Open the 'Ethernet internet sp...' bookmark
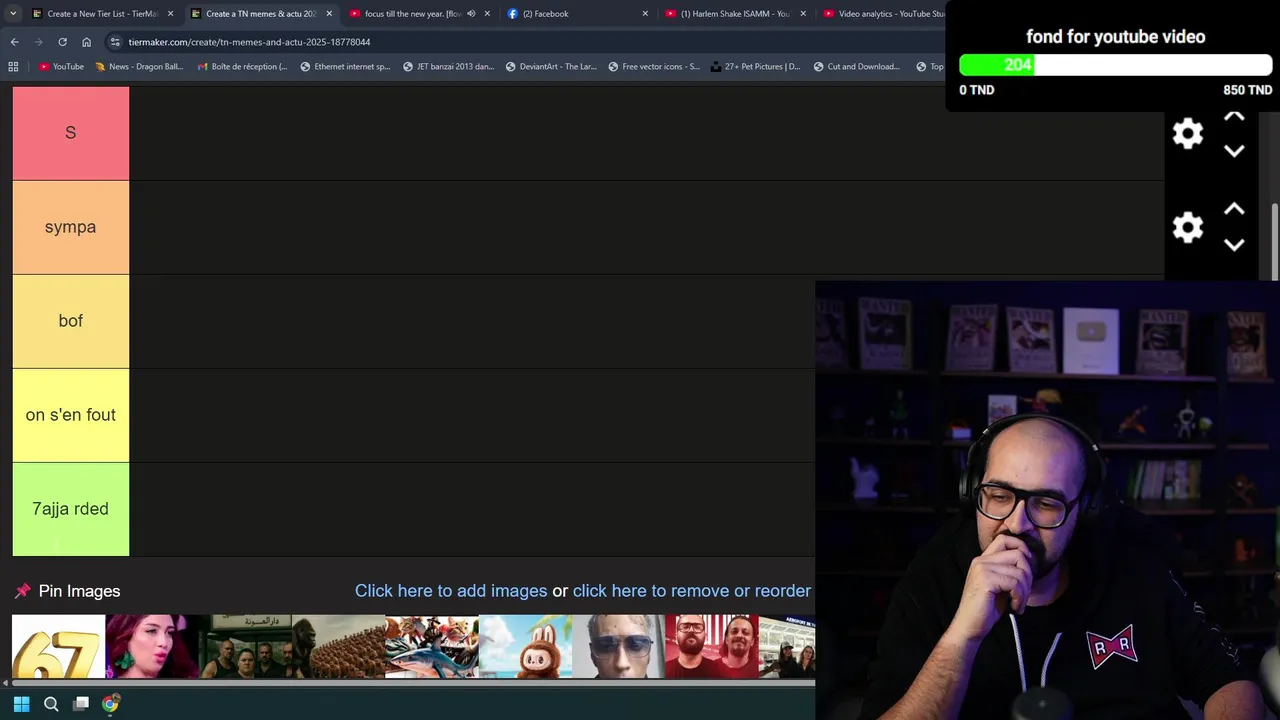1280x720 pixels. [345, 67]
